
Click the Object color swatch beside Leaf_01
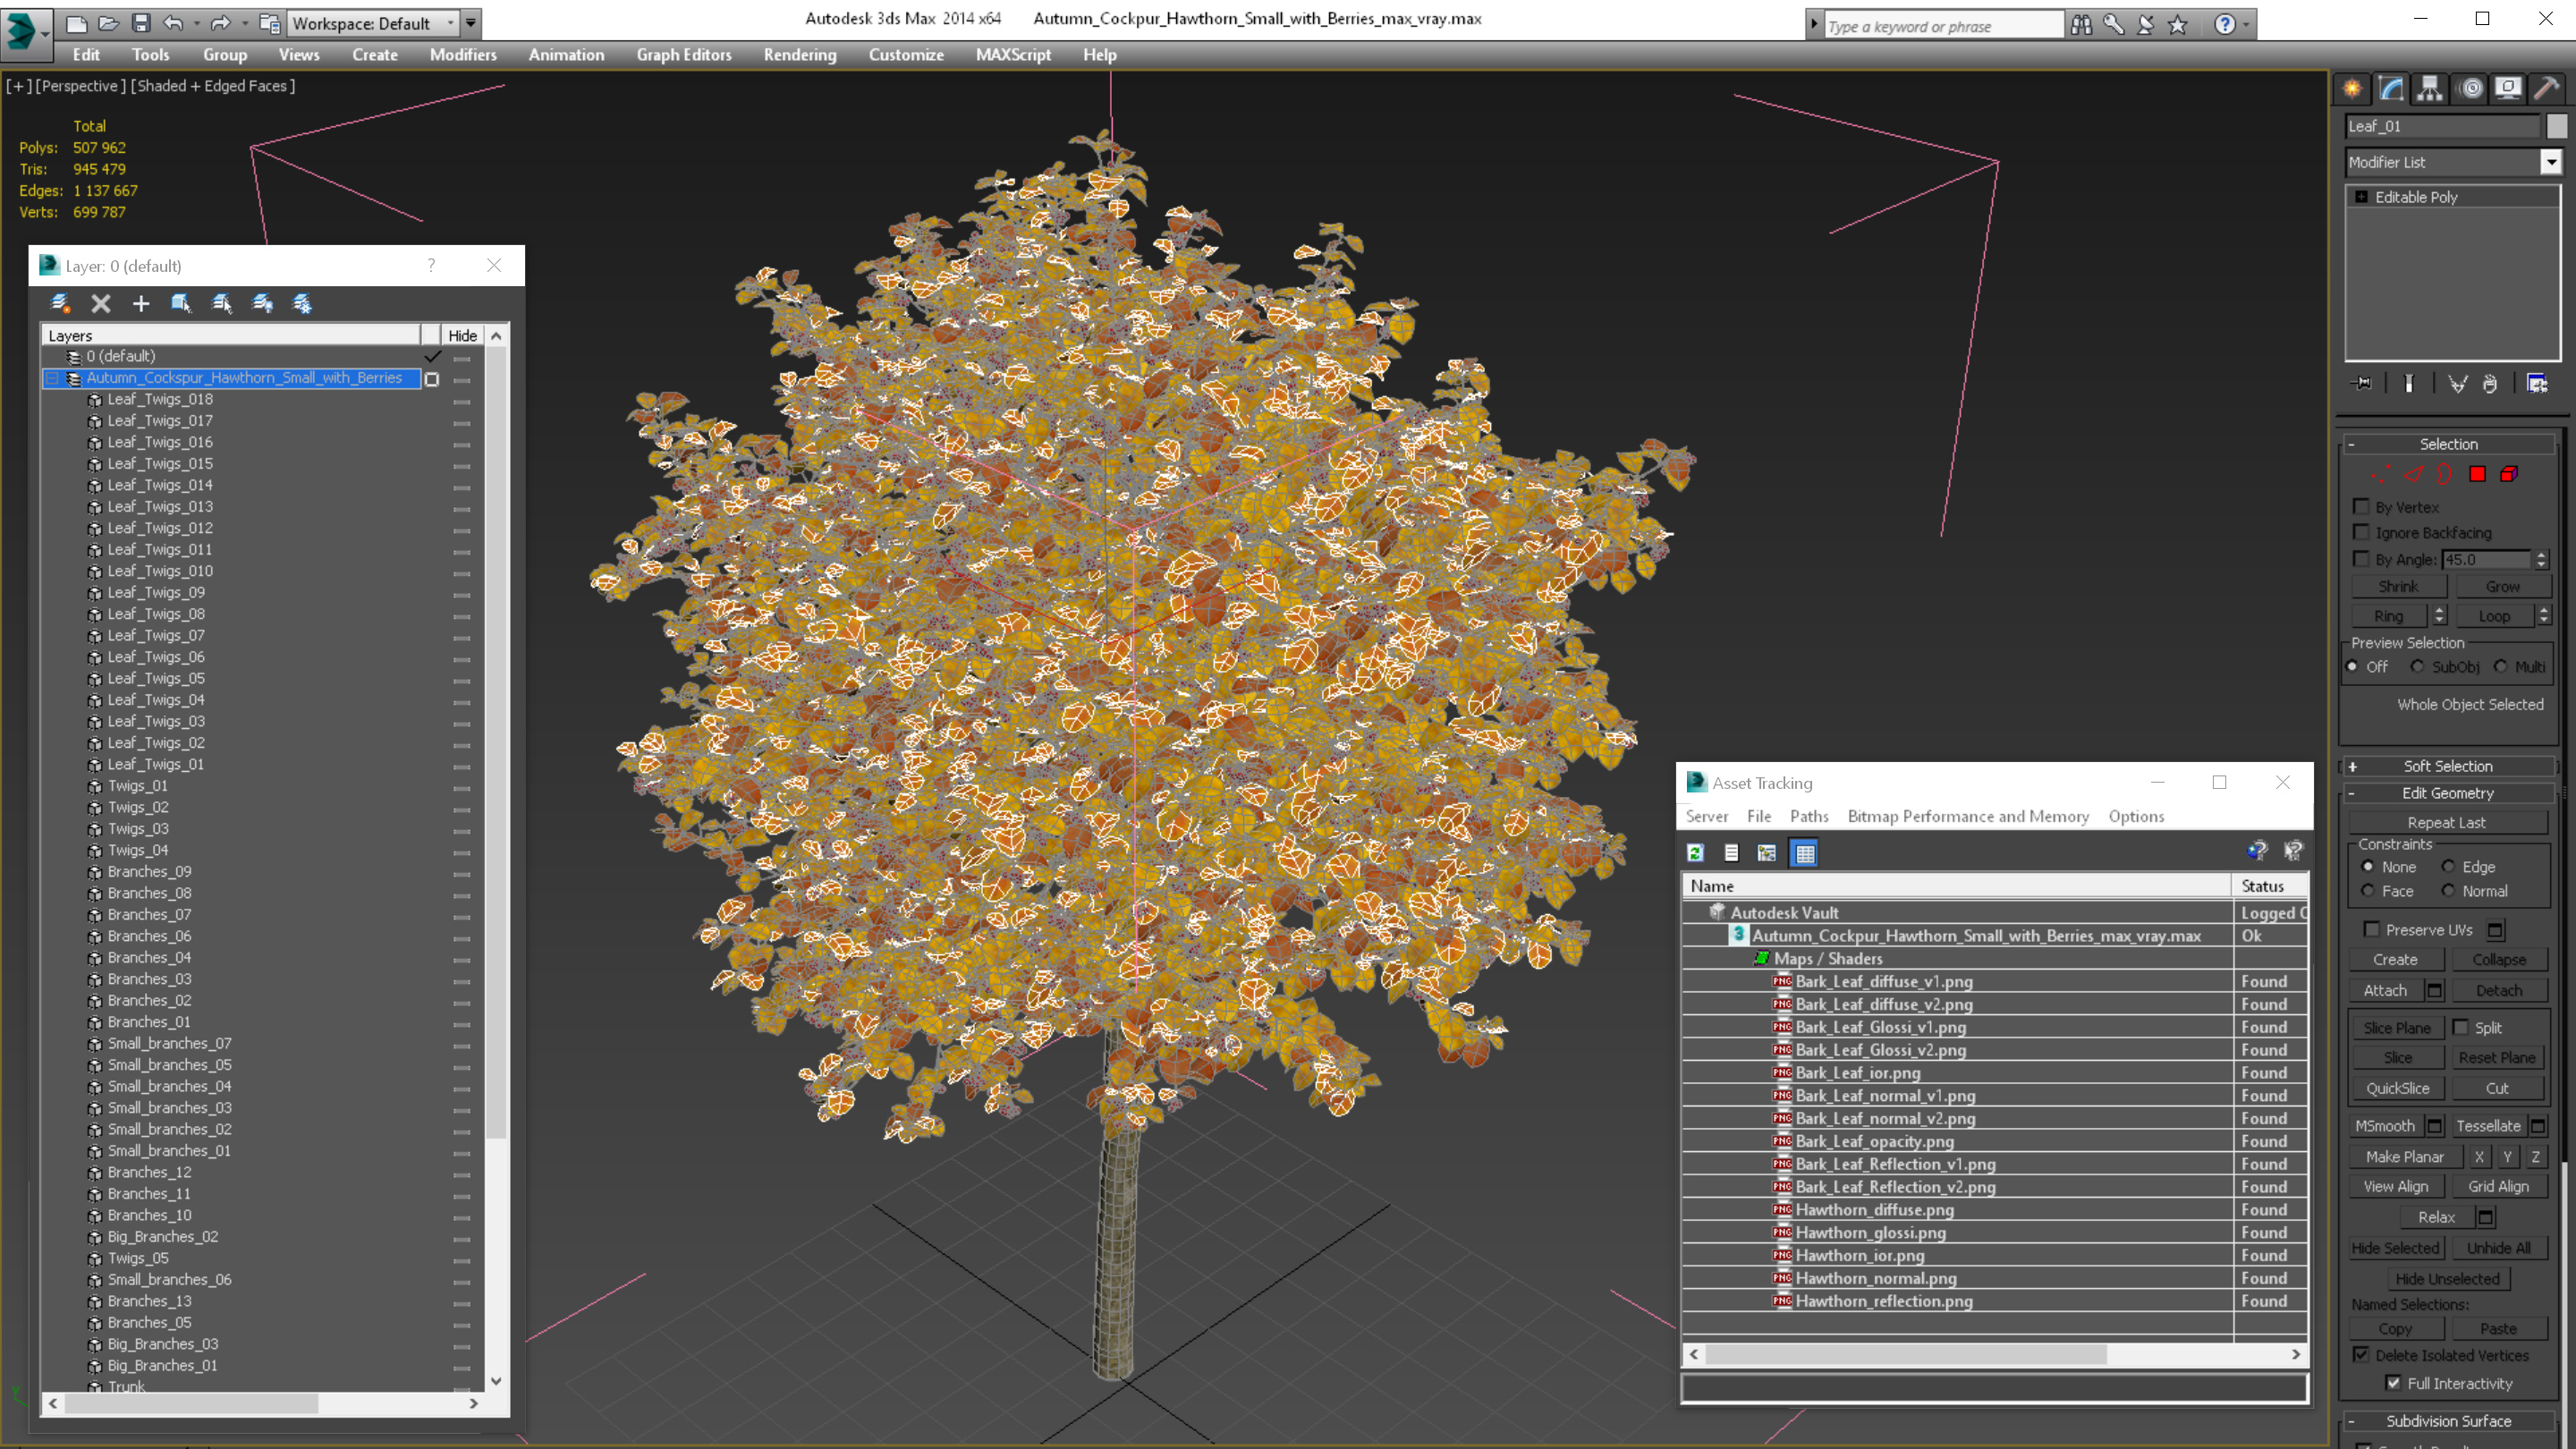click(x=2556, y=126)
